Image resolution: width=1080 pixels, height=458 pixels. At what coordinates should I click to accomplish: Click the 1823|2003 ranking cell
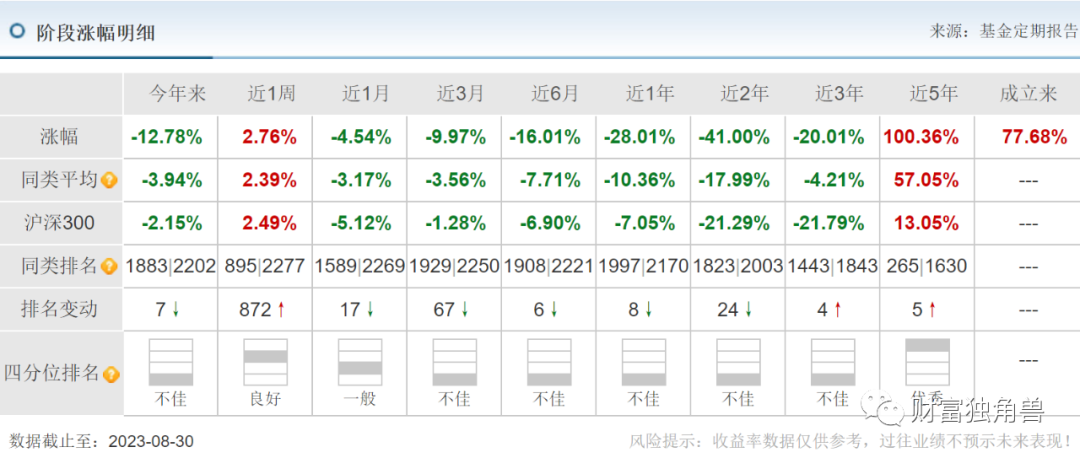(x=738, y=267)
